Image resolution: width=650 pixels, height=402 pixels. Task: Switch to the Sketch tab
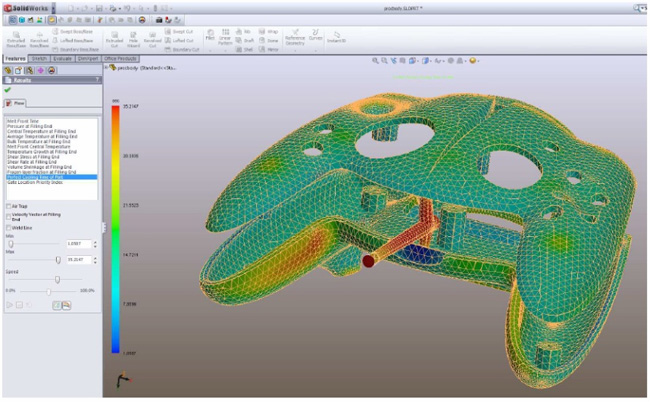click(x=39, y=58)
